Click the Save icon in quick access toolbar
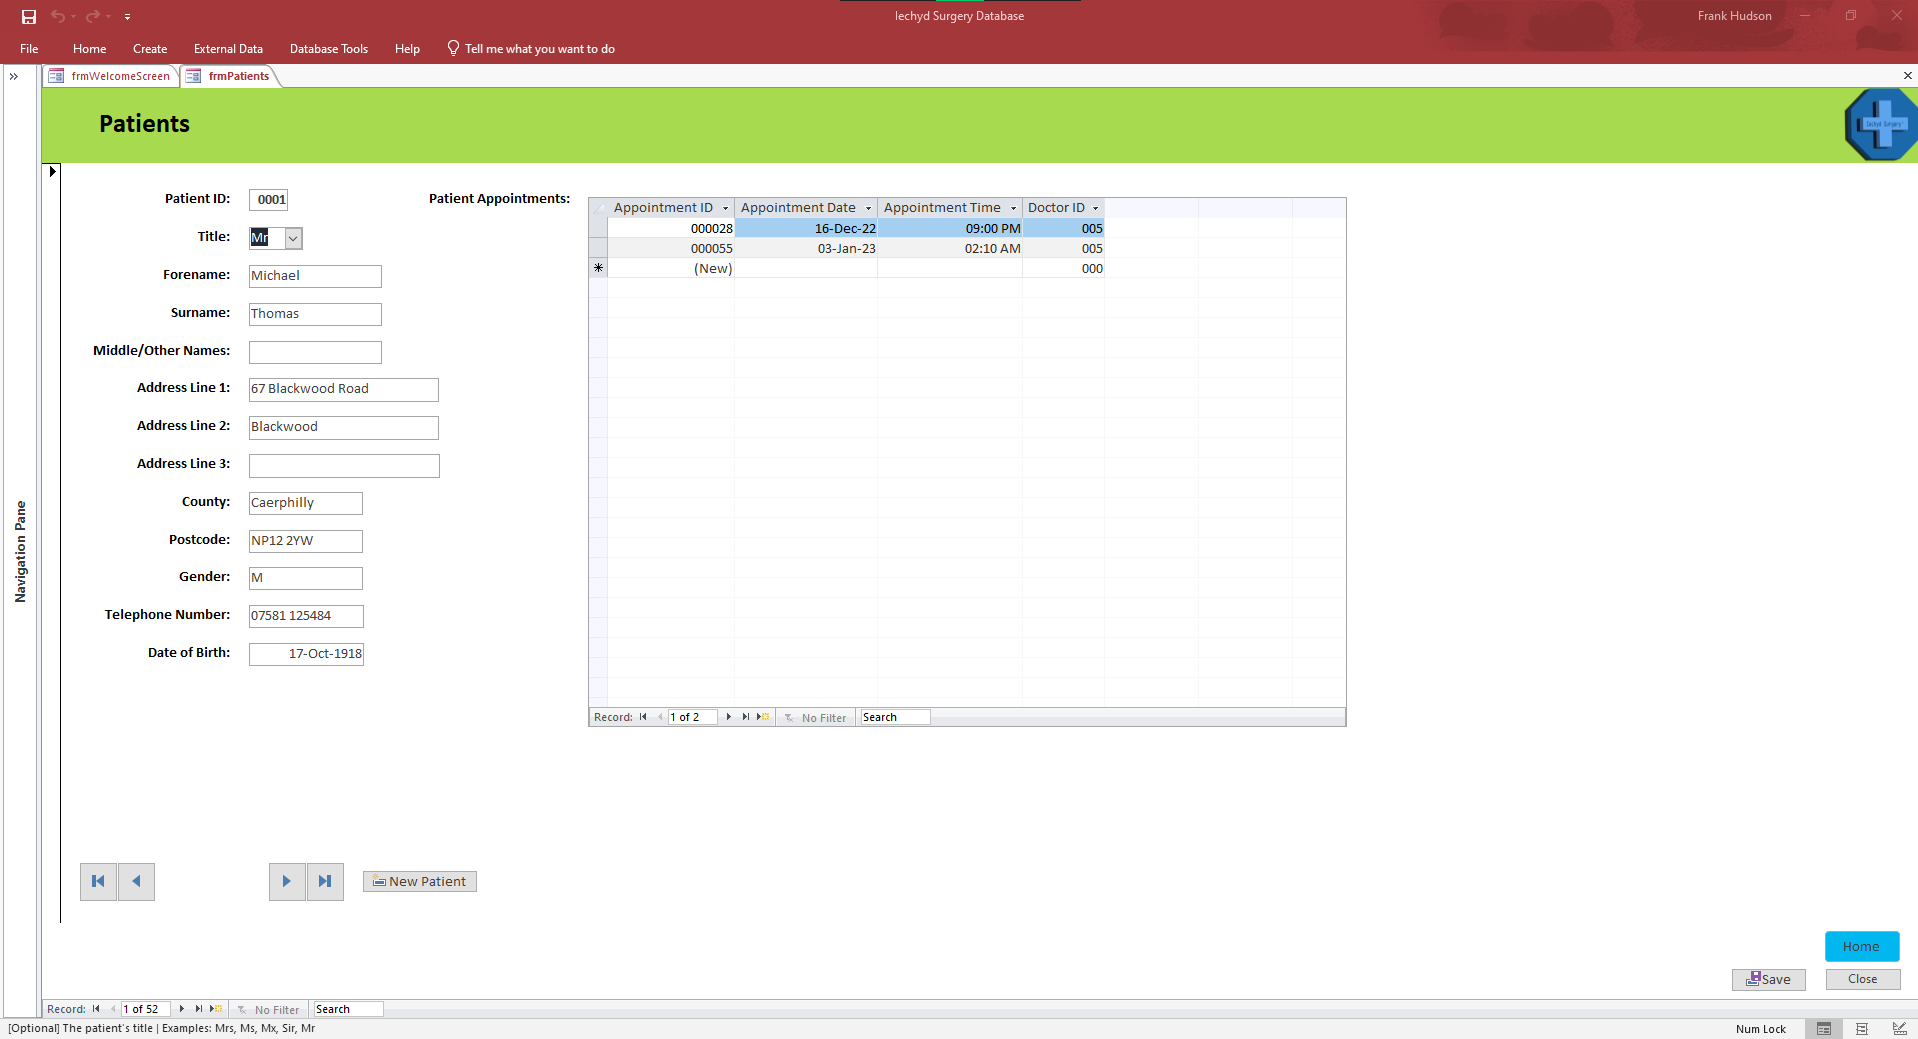 click(x=29, y=16)
